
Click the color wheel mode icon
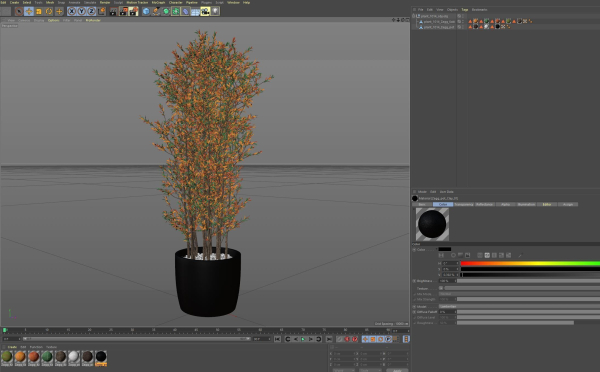(453, 255)
